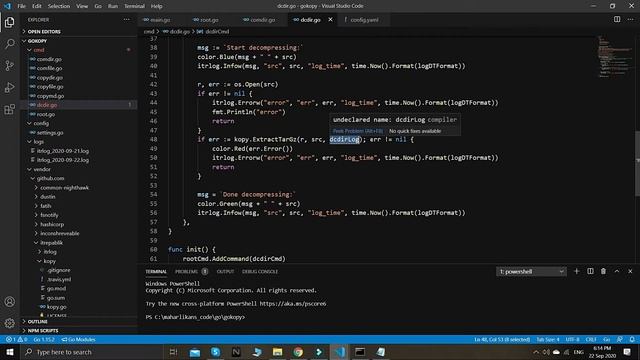Screen dimensions: 640x360
Task: Open the Manage gear icon
Action: (x=9, y=323)
